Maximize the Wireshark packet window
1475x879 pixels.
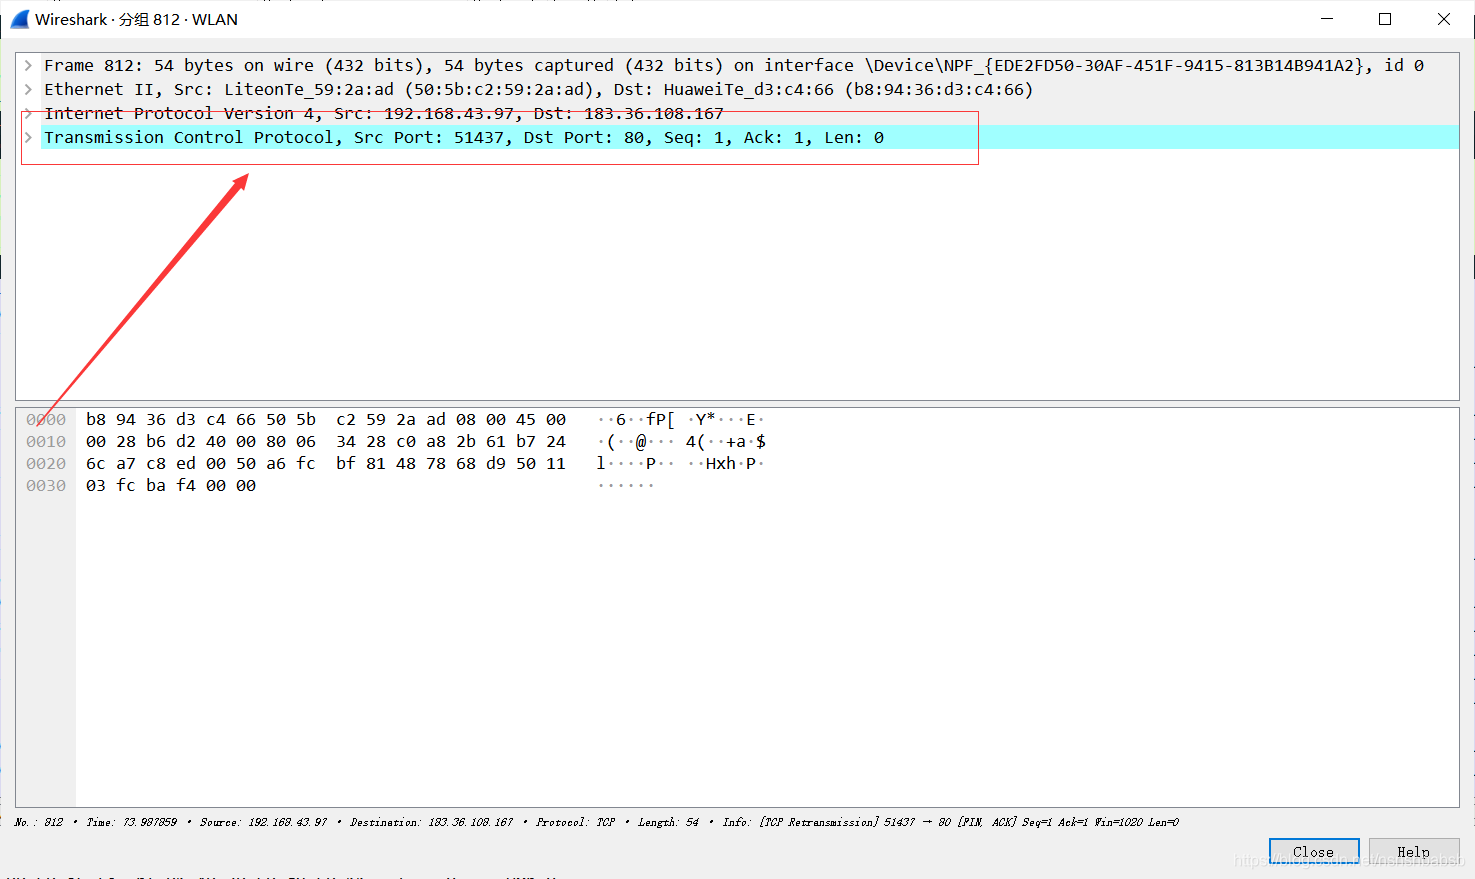pos(1385,19)
